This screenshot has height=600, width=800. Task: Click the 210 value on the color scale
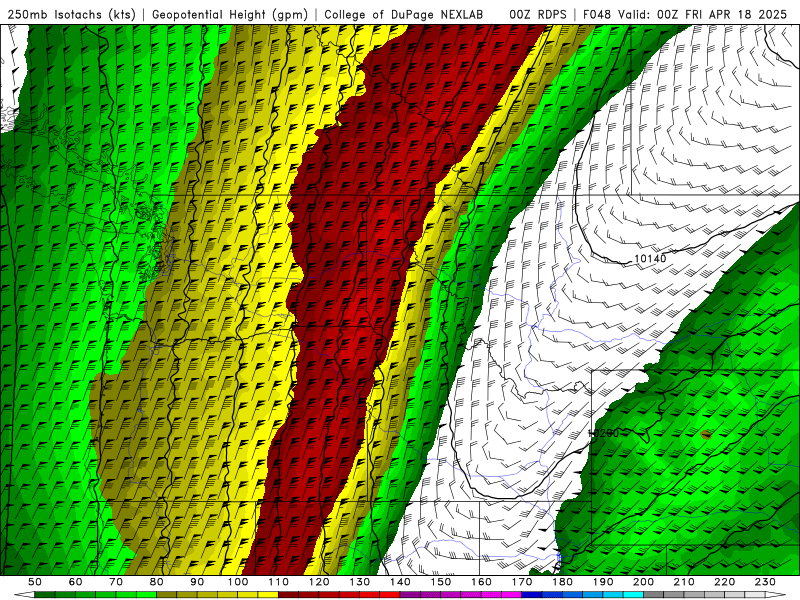tap(684, 582)
